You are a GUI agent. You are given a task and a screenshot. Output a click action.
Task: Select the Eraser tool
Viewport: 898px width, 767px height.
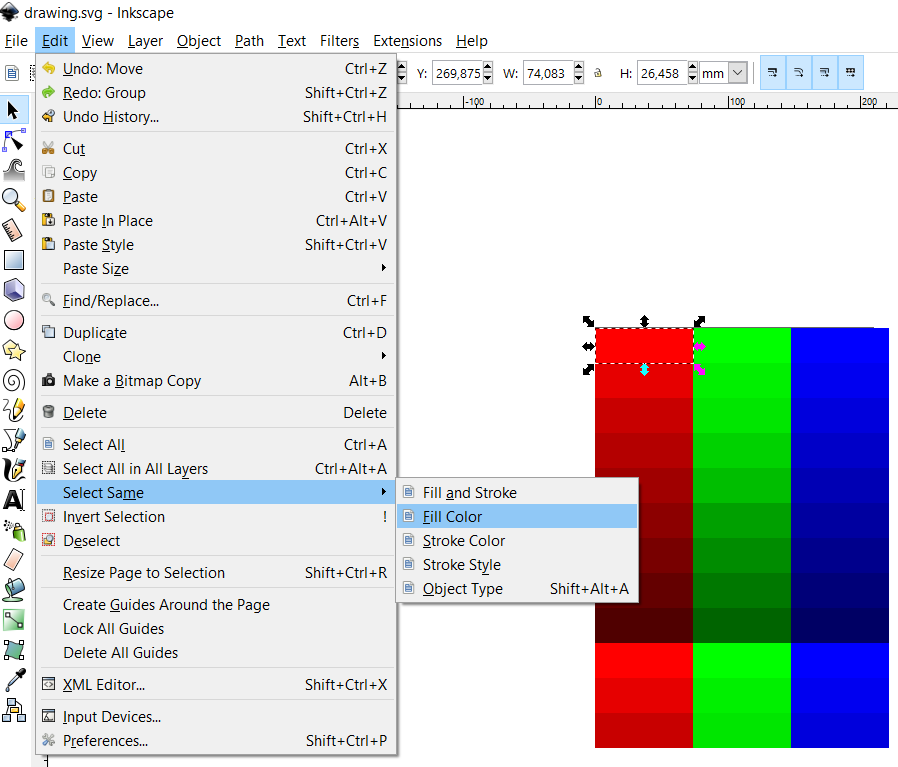click(14, 560)
